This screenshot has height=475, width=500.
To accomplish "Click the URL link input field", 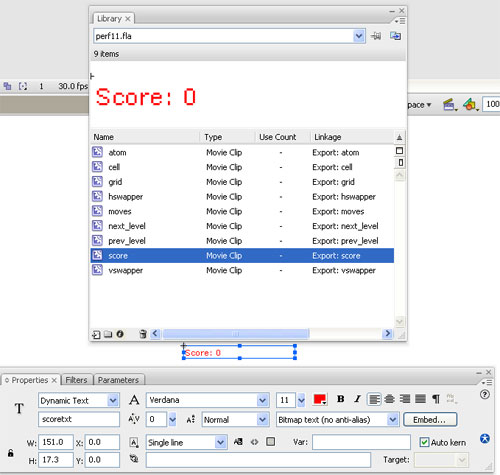I will (x=258, y=460).
